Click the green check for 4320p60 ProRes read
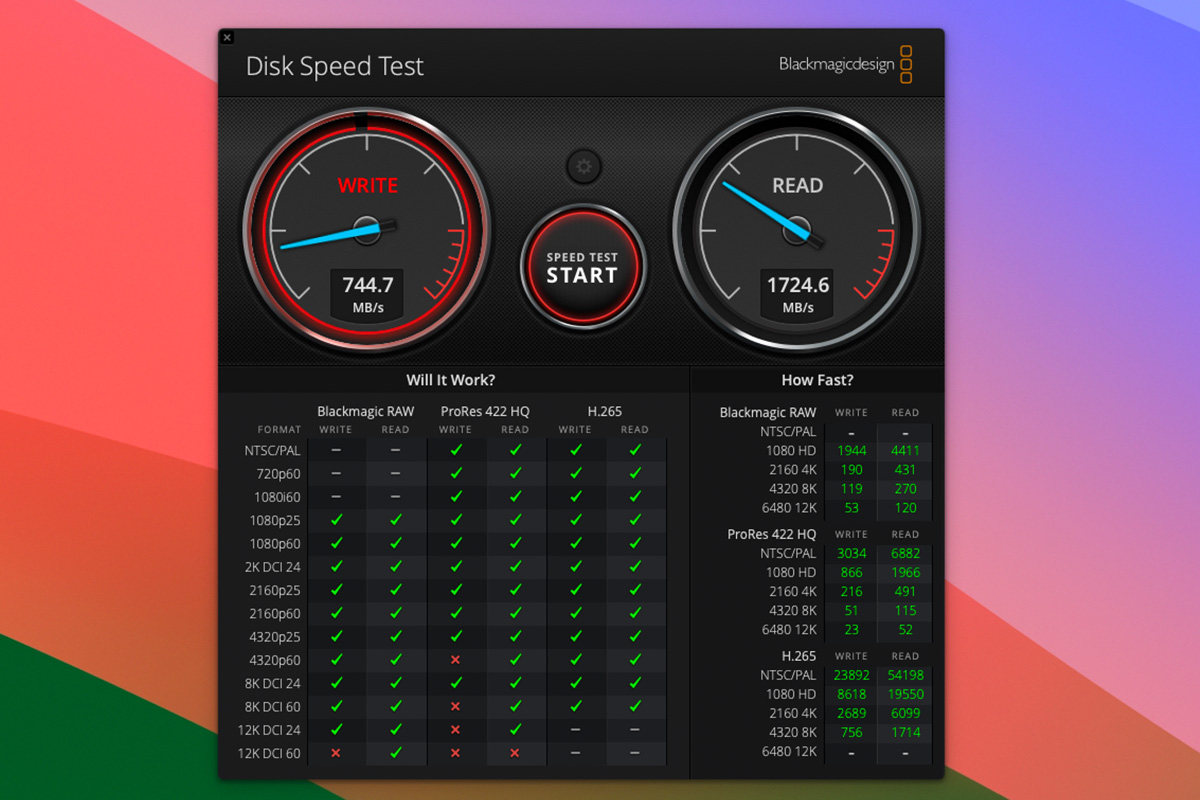The height and width of the screenshot is (800, 1200). click(515, 660)
